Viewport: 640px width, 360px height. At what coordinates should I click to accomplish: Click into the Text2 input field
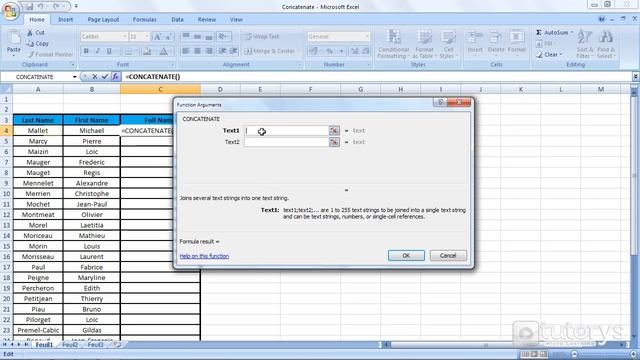tap(286, 142)
